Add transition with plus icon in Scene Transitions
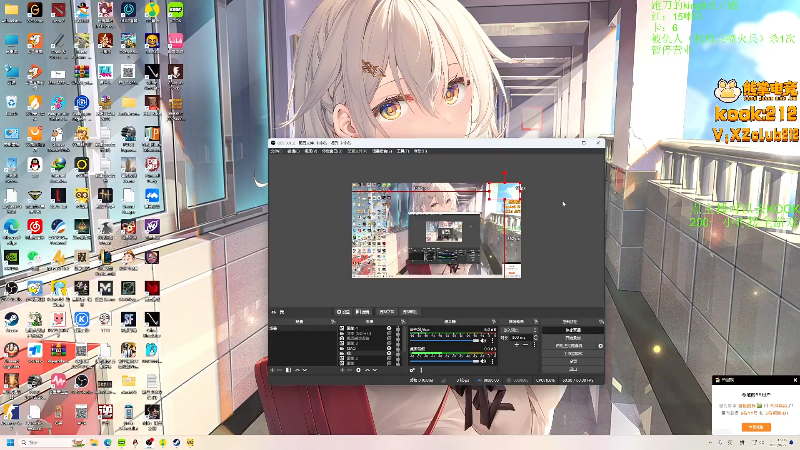This screenshot has height=450, width=800. (517, 345)
